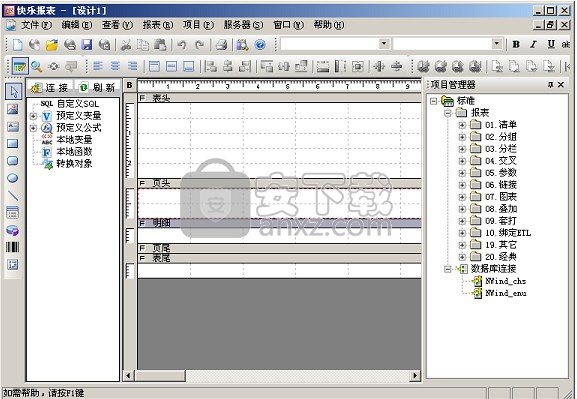
Task: Click the 连接 button
Action: 50,88
